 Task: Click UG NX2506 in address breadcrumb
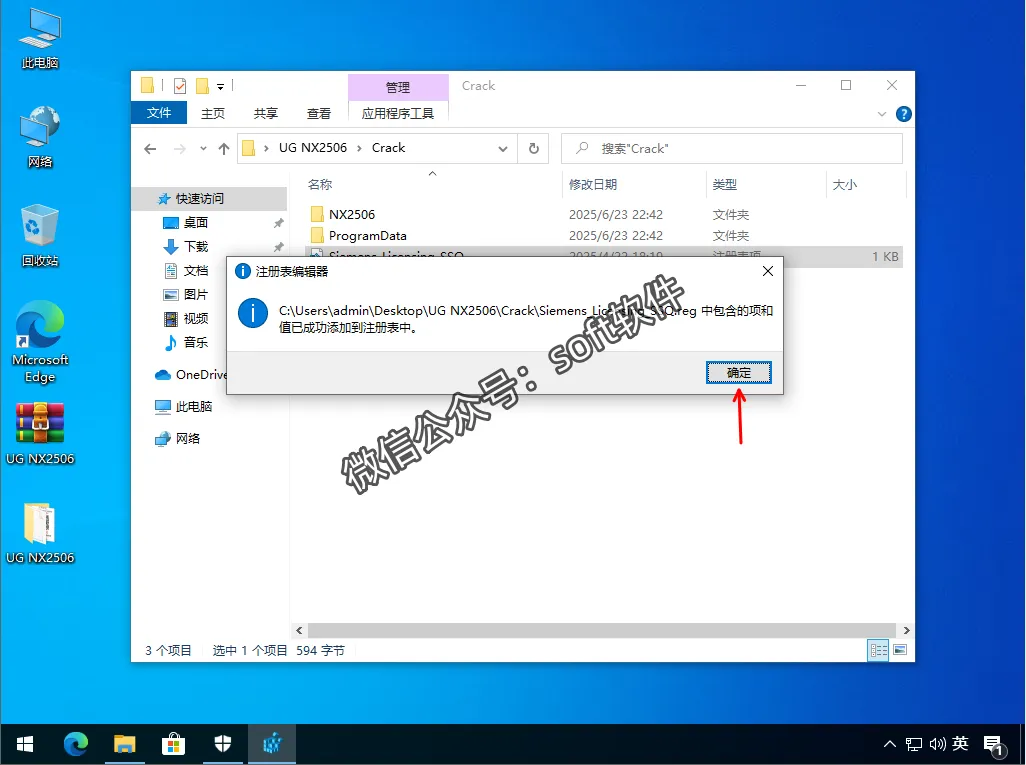pos(313,148)
